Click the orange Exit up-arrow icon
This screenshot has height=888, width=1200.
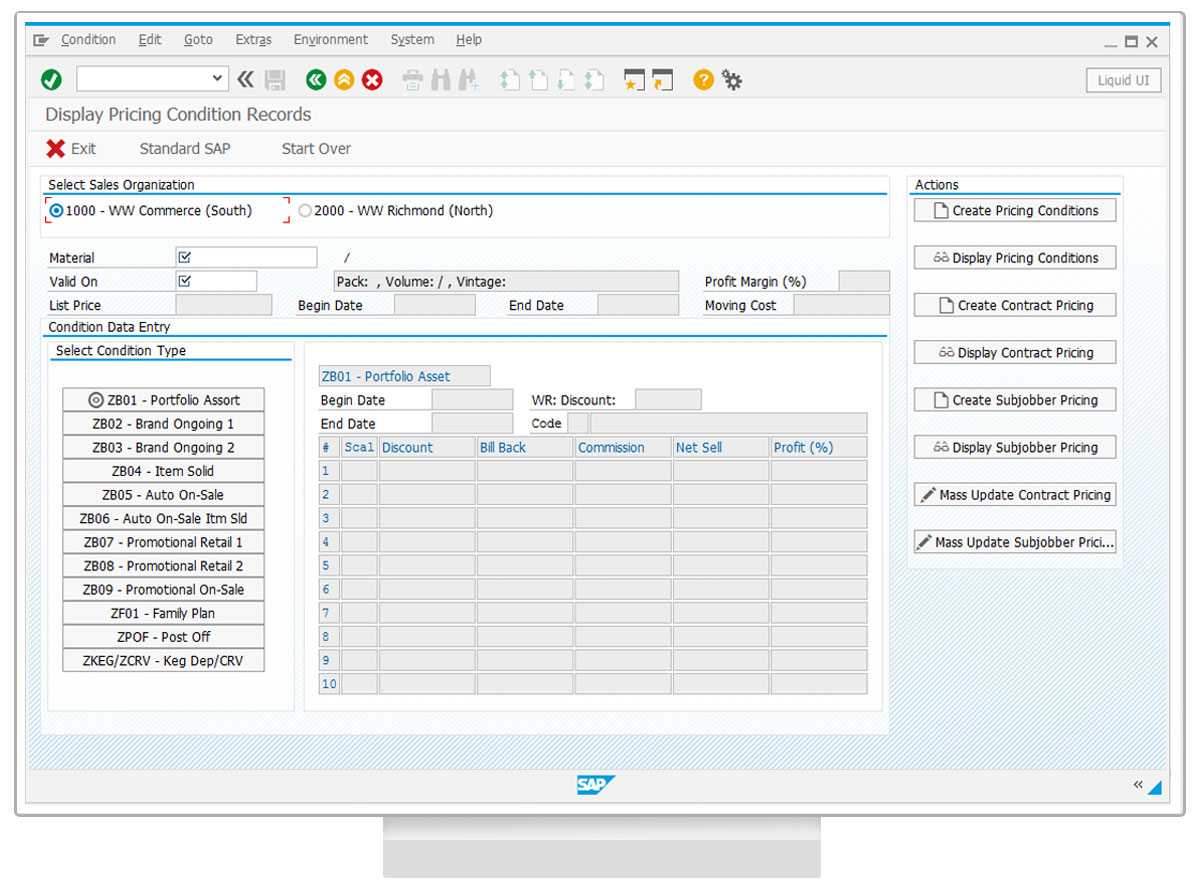pos(344,80)
